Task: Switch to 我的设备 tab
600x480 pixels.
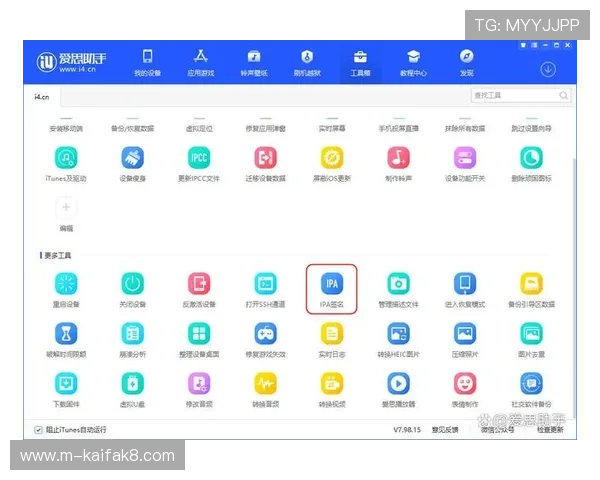Action: point(148,62)
